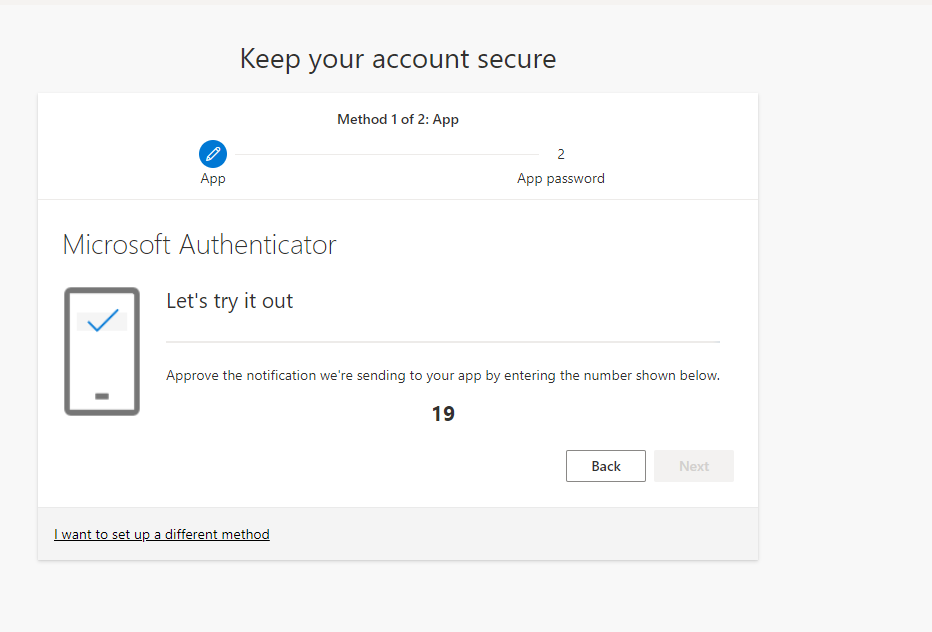This screenshot has width=932, height=632.
Task: Click the blue pencil App step icon
Action: pyautogui.click(x=213, y=154)
